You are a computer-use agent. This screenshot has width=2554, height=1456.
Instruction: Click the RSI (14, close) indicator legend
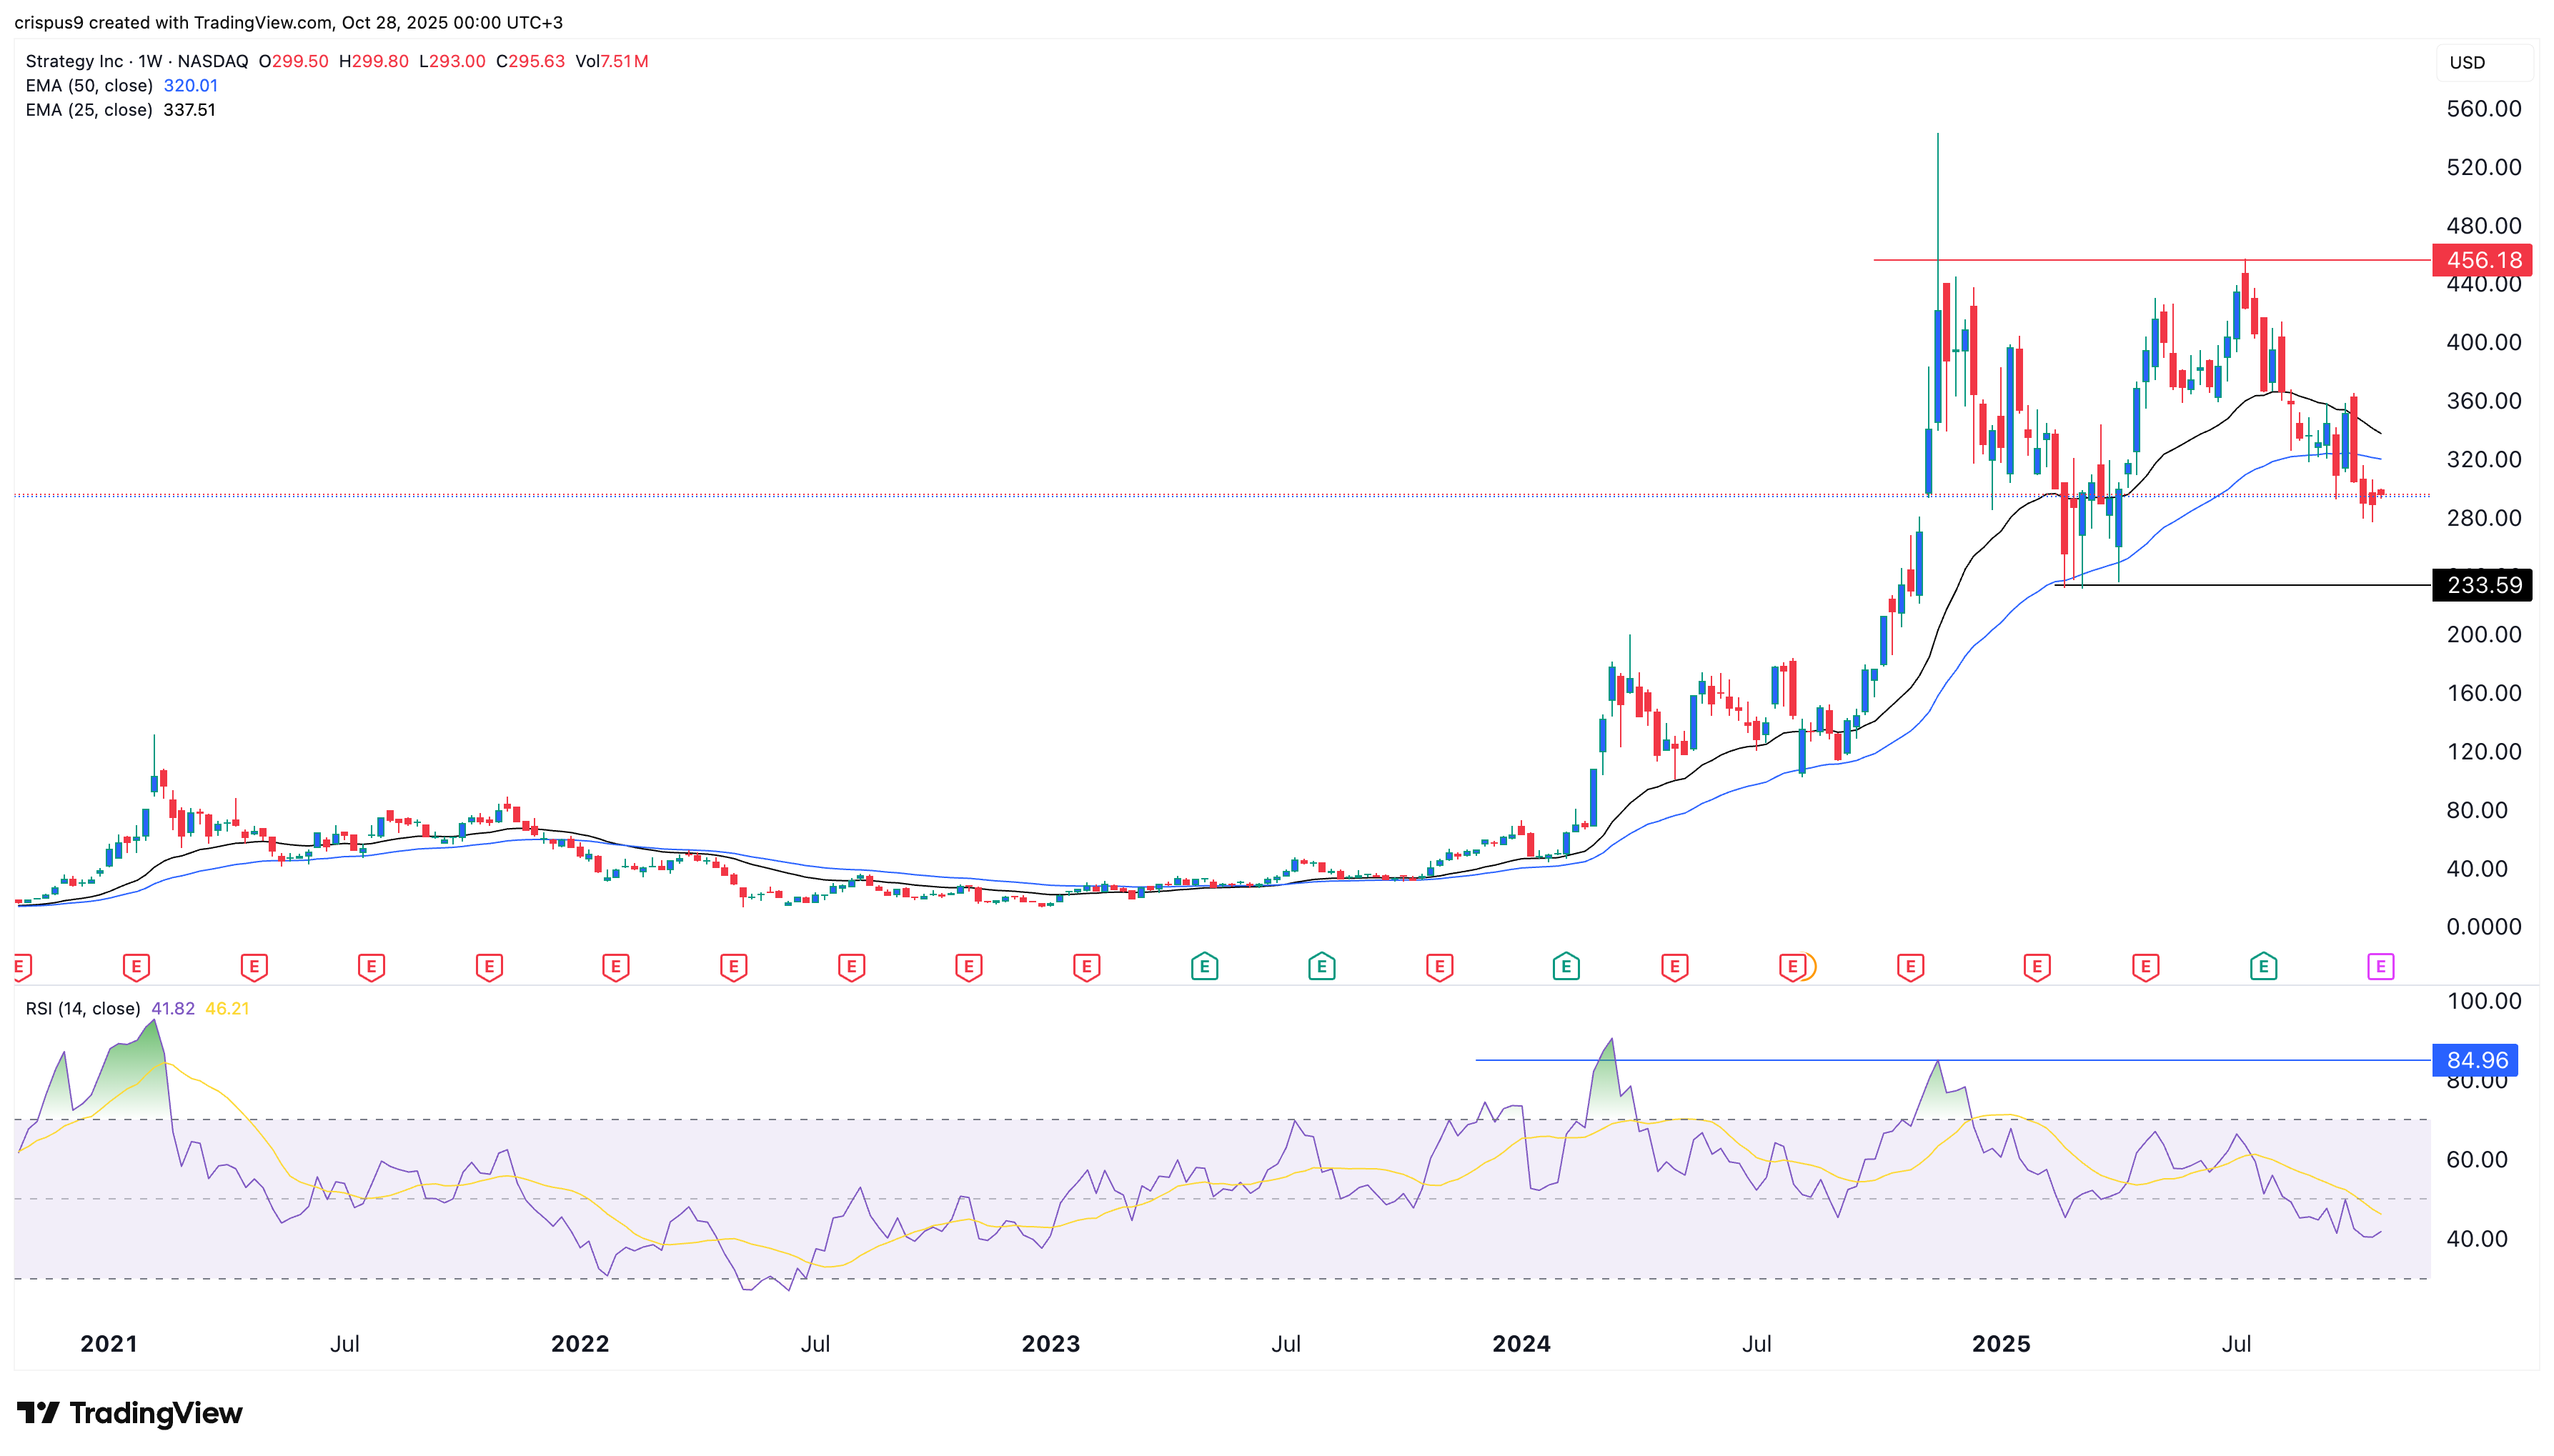click(x=83, y=1008)
